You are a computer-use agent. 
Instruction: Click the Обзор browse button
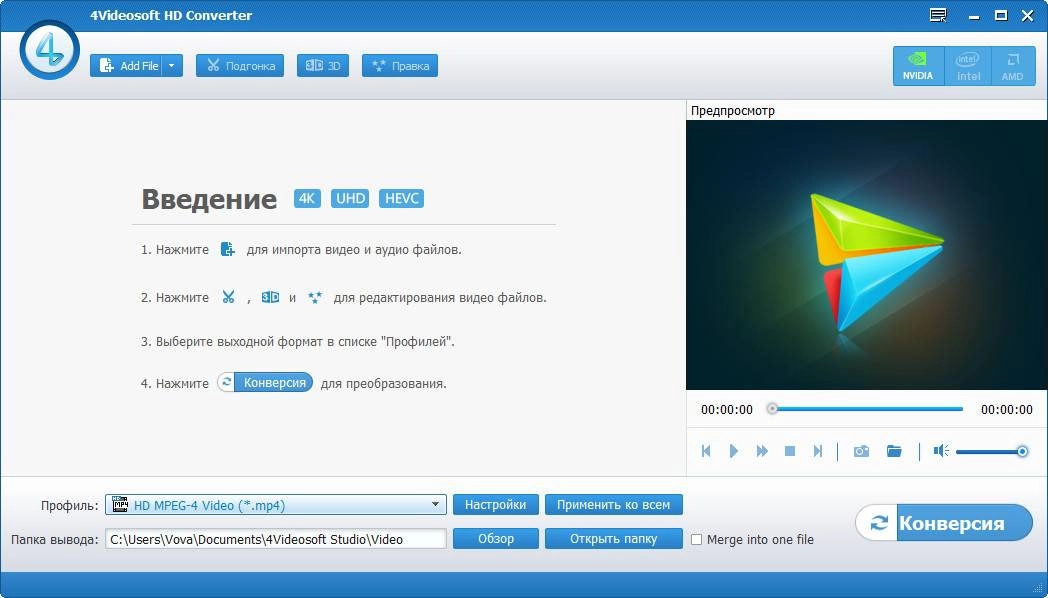pyautogui.click(x=495, y=539)
